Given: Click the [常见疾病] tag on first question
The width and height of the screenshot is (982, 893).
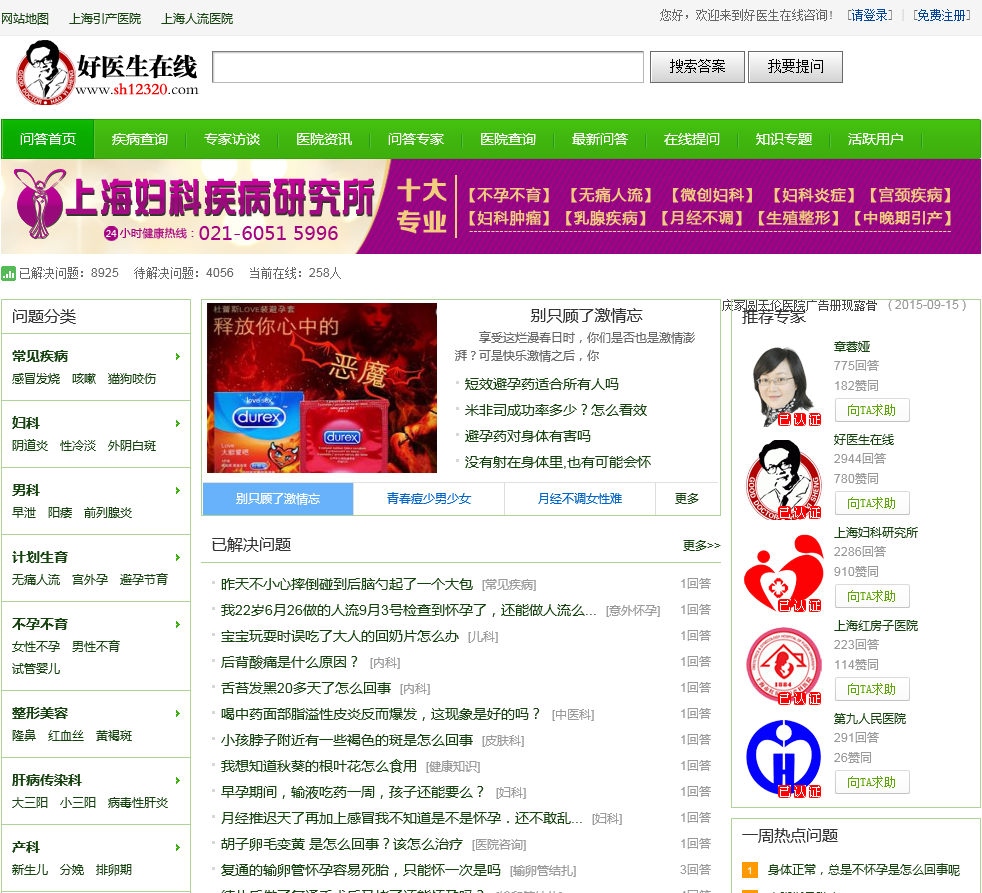Looking at the screenshot, I should click(x=509, y=585).
